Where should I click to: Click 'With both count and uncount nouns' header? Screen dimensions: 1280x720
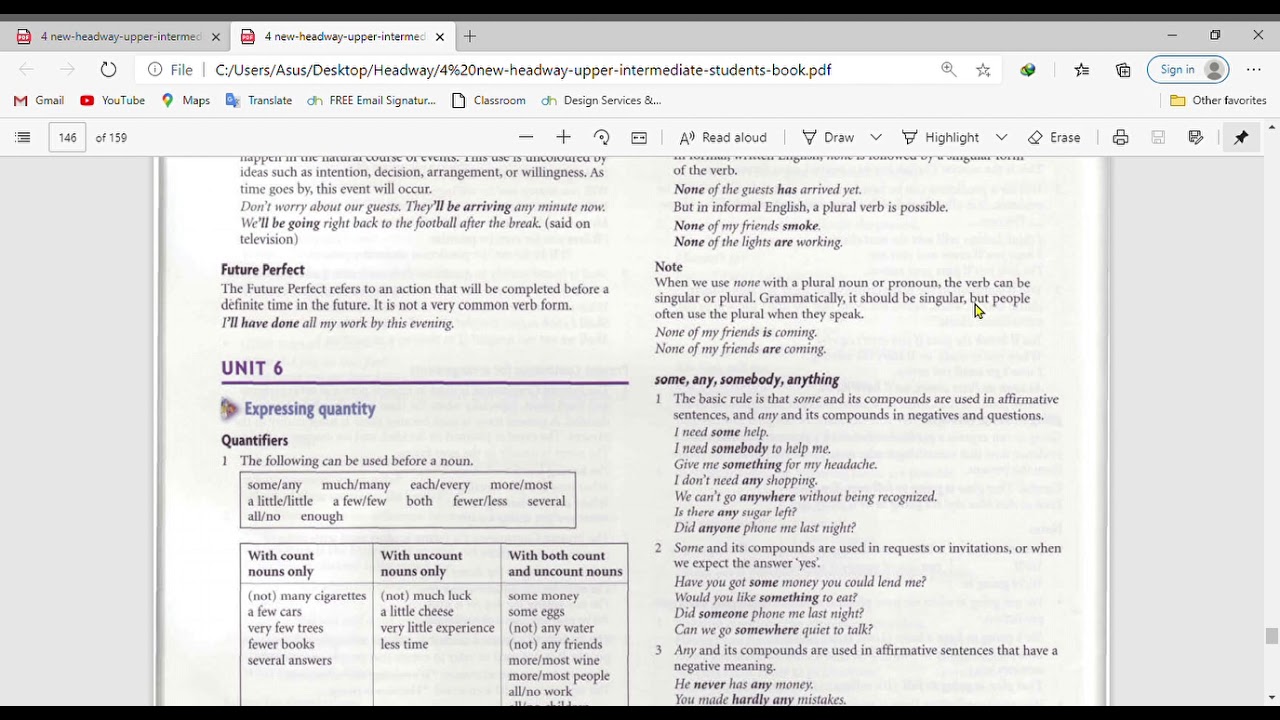click(565, 564)
